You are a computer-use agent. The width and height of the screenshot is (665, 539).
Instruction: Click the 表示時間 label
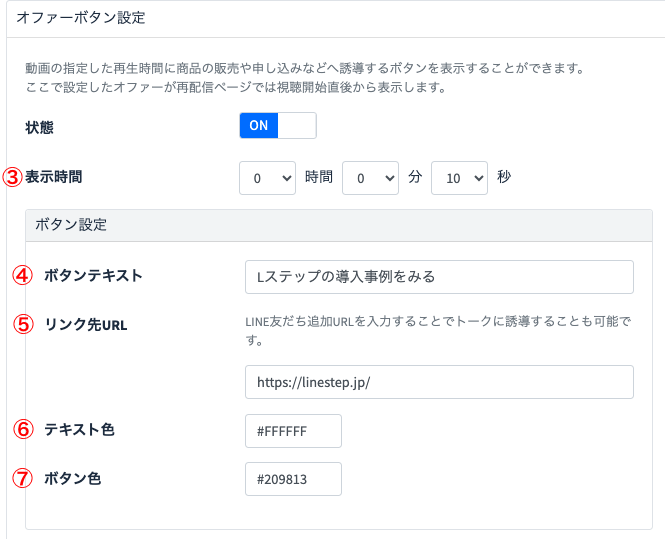tap(53, 177)
